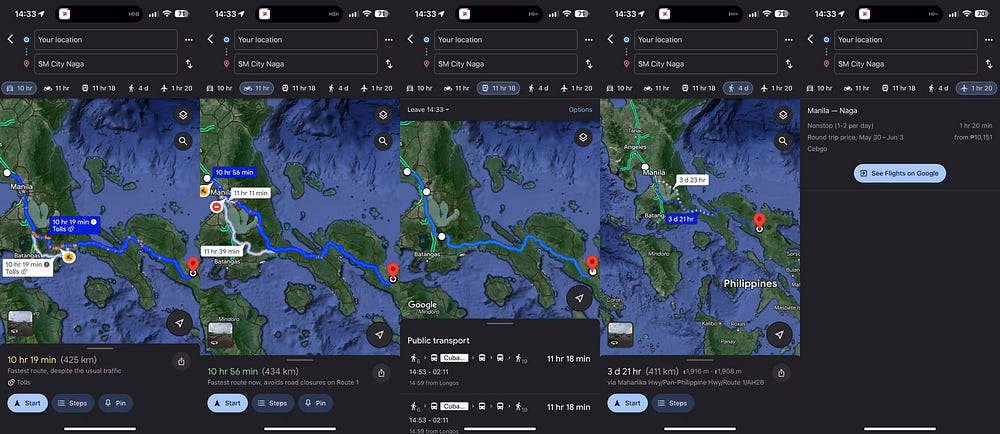Select the blue 10 hr 56 min route label
The width and height of the screenshot is (1000, 434).
(x=233, y=173)
